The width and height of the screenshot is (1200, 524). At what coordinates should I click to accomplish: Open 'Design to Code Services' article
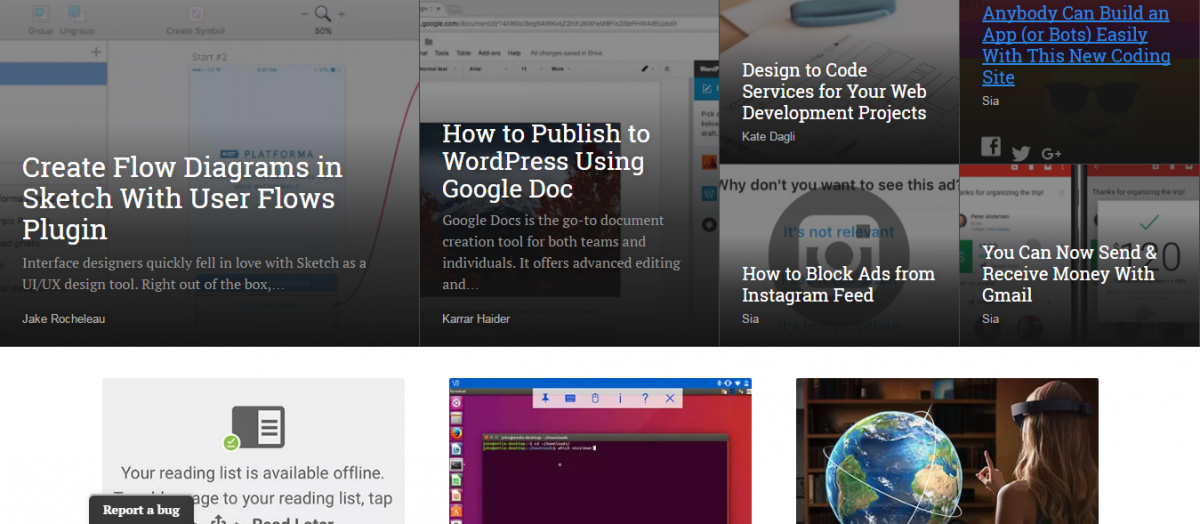(x=834, y=91)
